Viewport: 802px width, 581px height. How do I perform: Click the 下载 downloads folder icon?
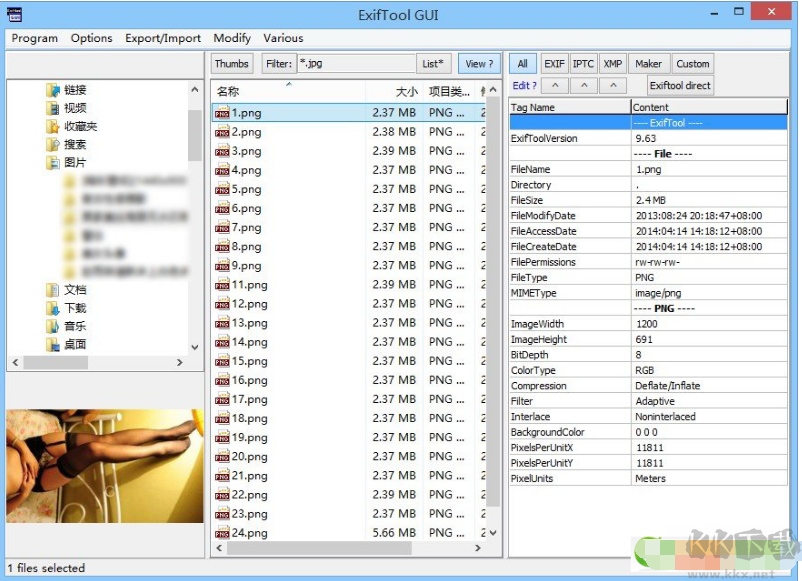click(x=52, y=308)
